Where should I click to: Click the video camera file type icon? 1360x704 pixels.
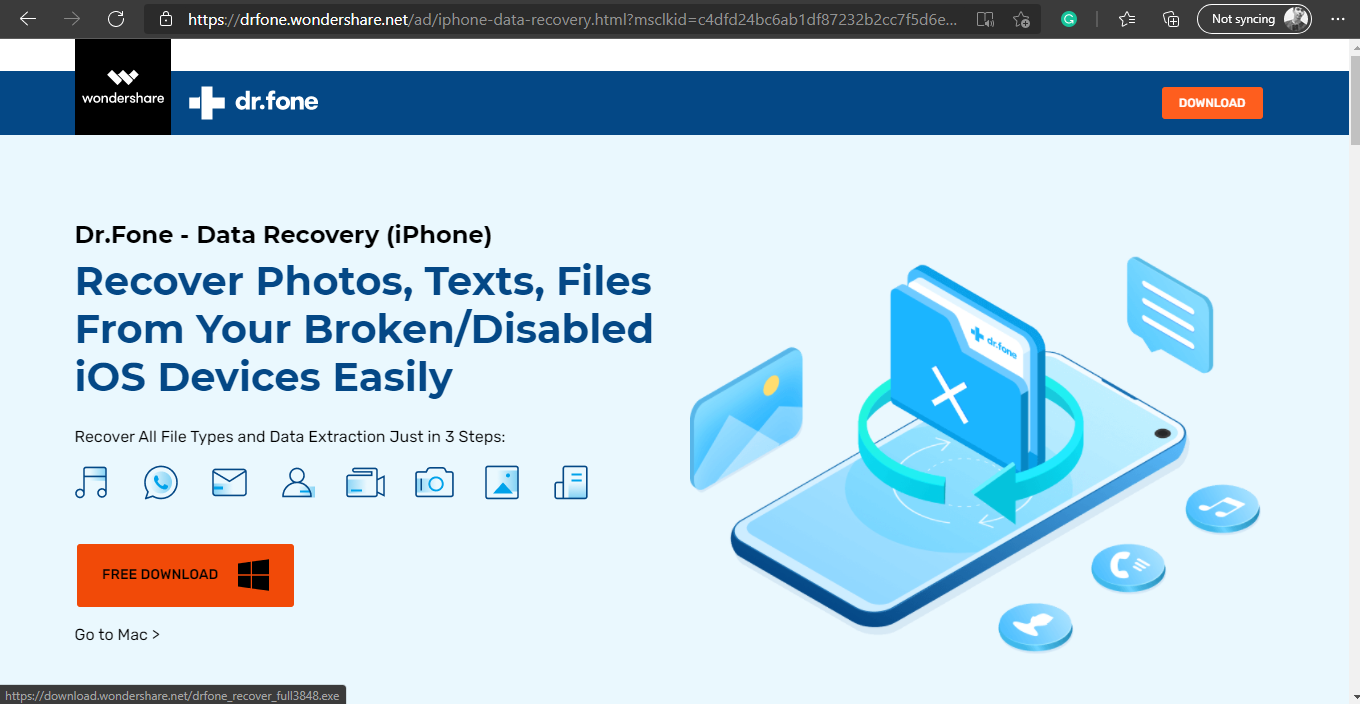click(x=365, y=483)
